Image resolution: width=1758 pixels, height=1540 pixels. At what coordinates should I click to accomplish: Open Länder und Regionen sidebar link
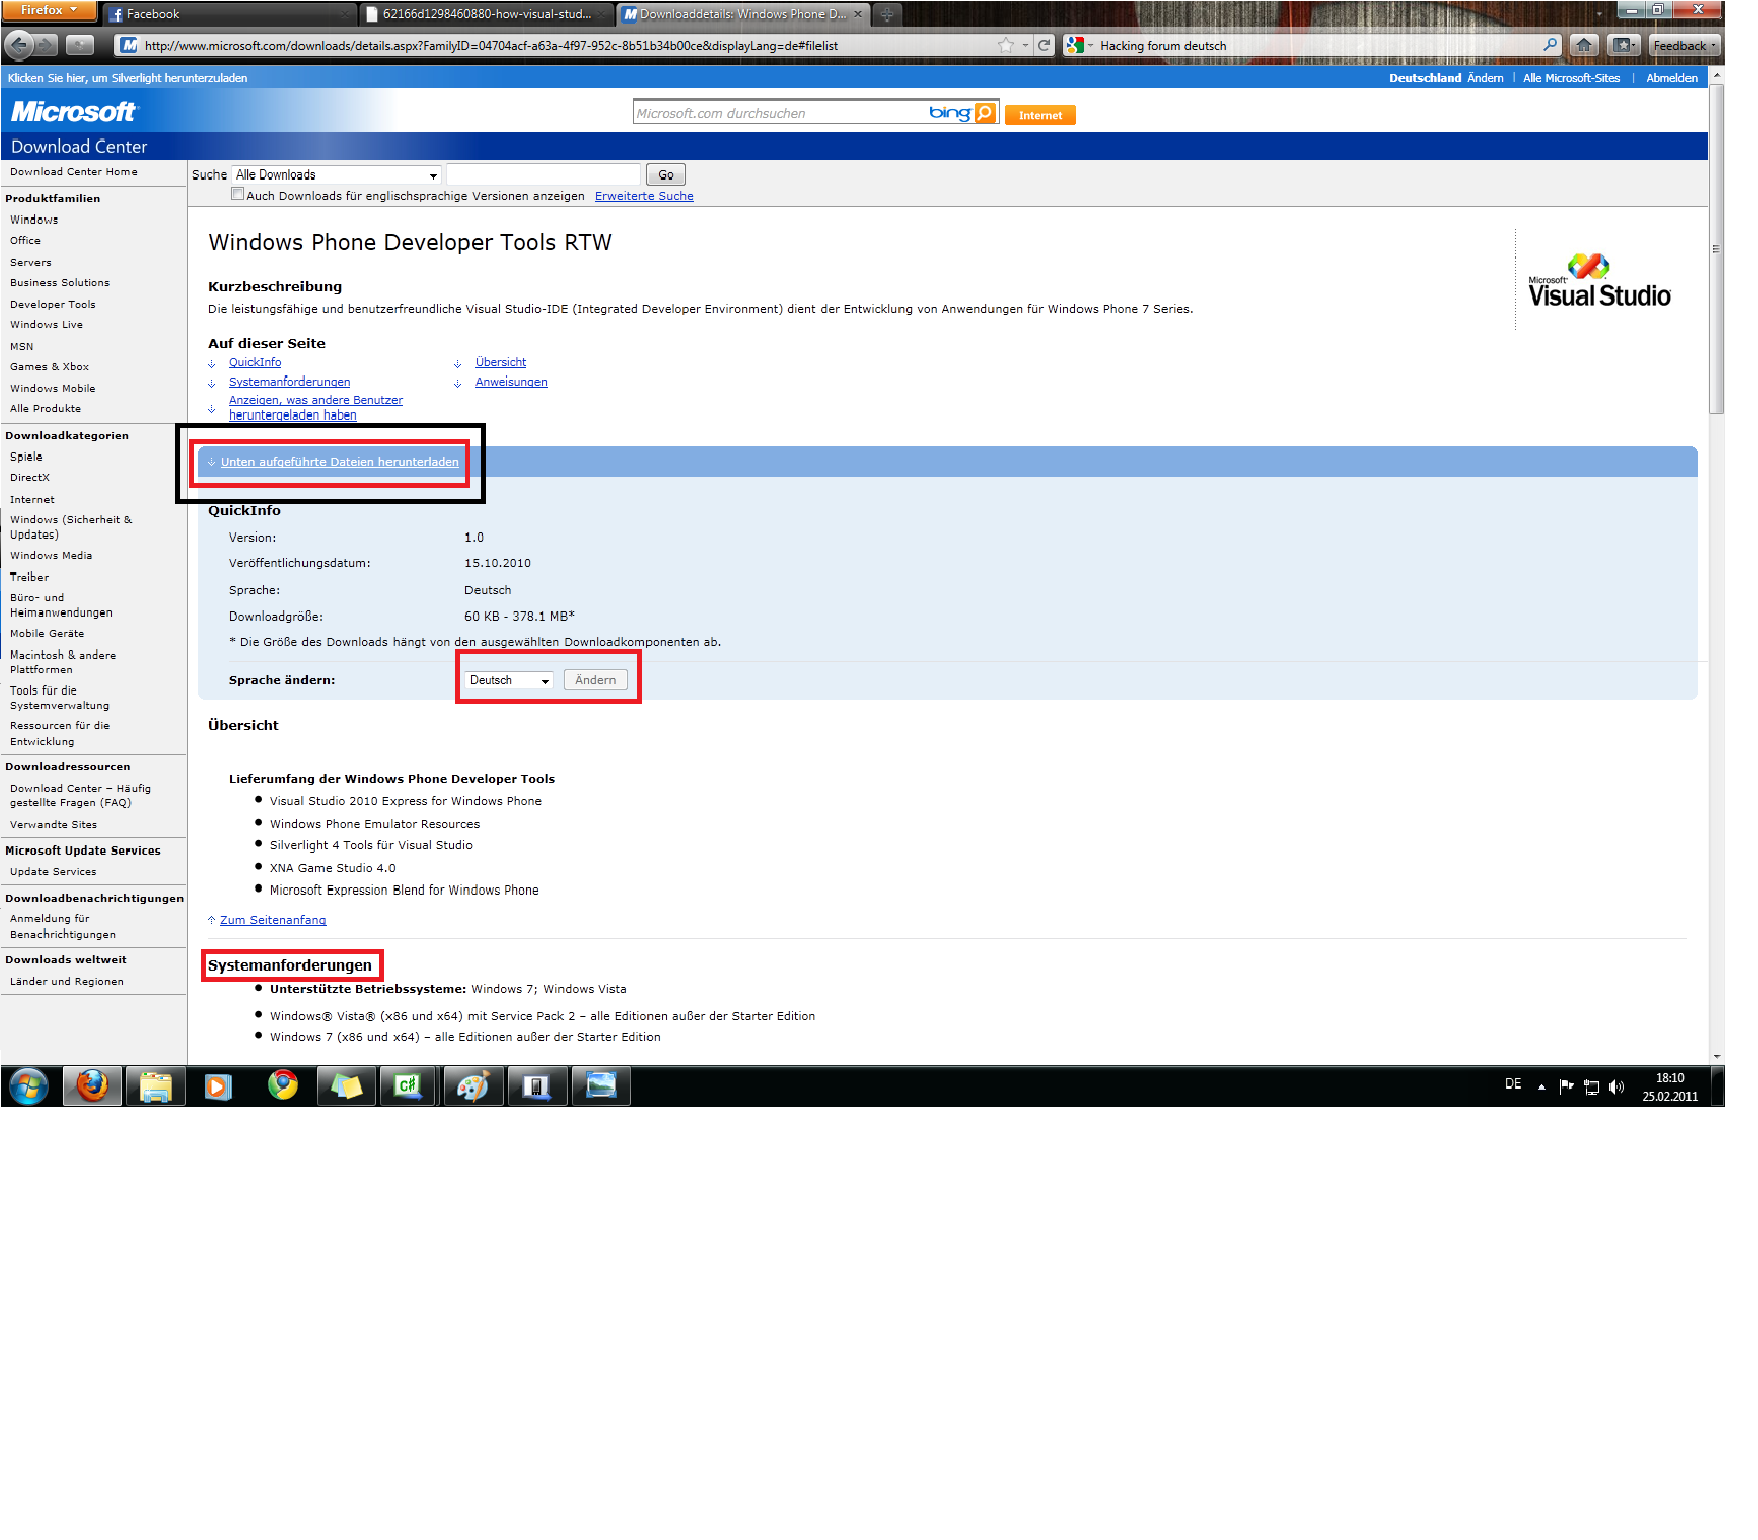pyautogui.click(x=67, y=982)
